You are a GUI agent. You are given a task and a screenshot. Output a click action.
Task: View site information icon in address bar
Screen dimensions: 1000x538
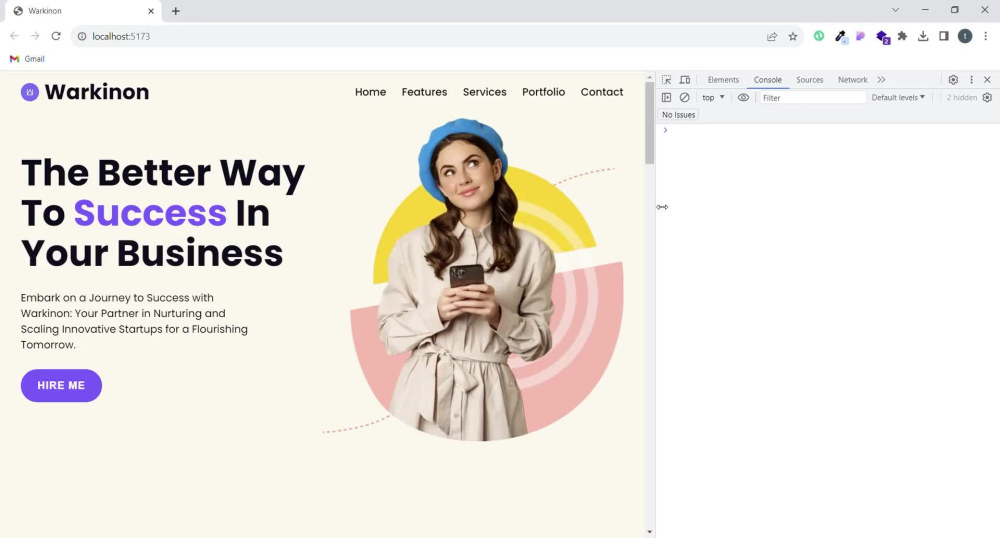(82, 36)
